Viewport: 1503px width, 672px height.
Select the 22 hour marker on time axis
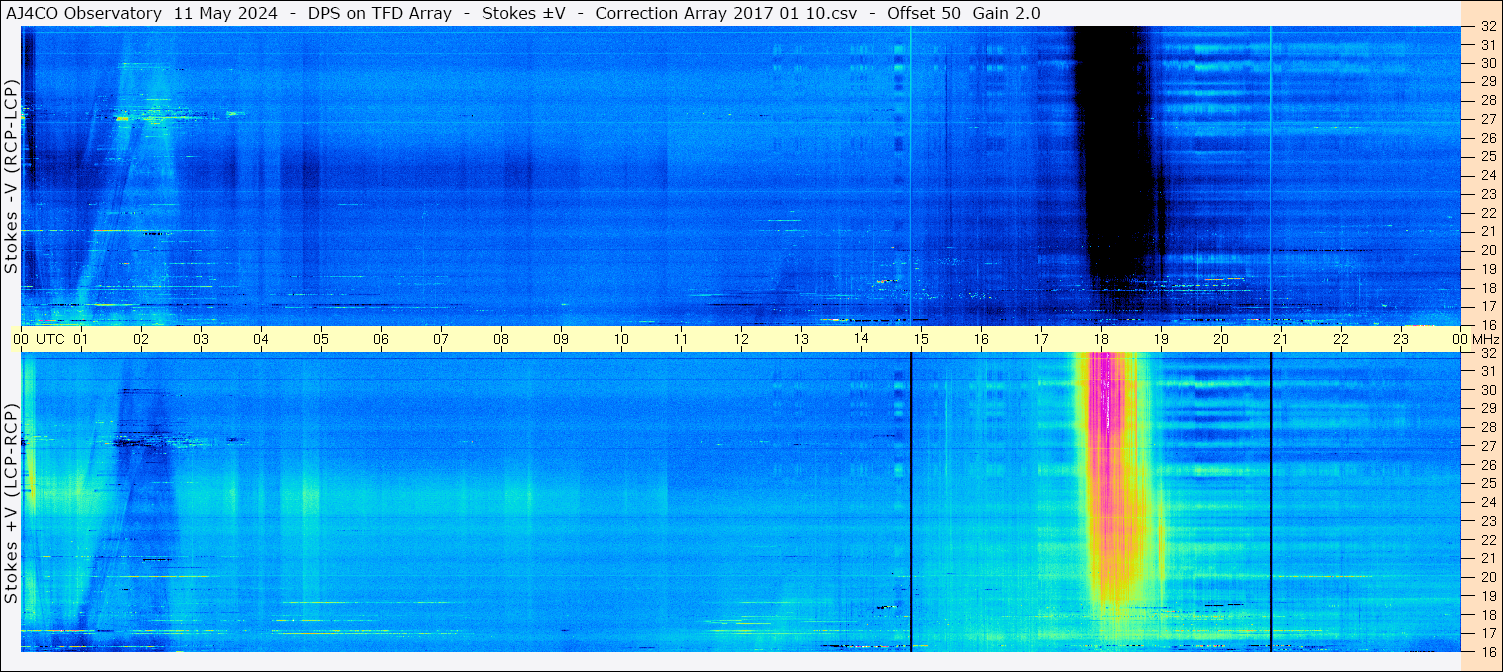[x=1341, y=340]
